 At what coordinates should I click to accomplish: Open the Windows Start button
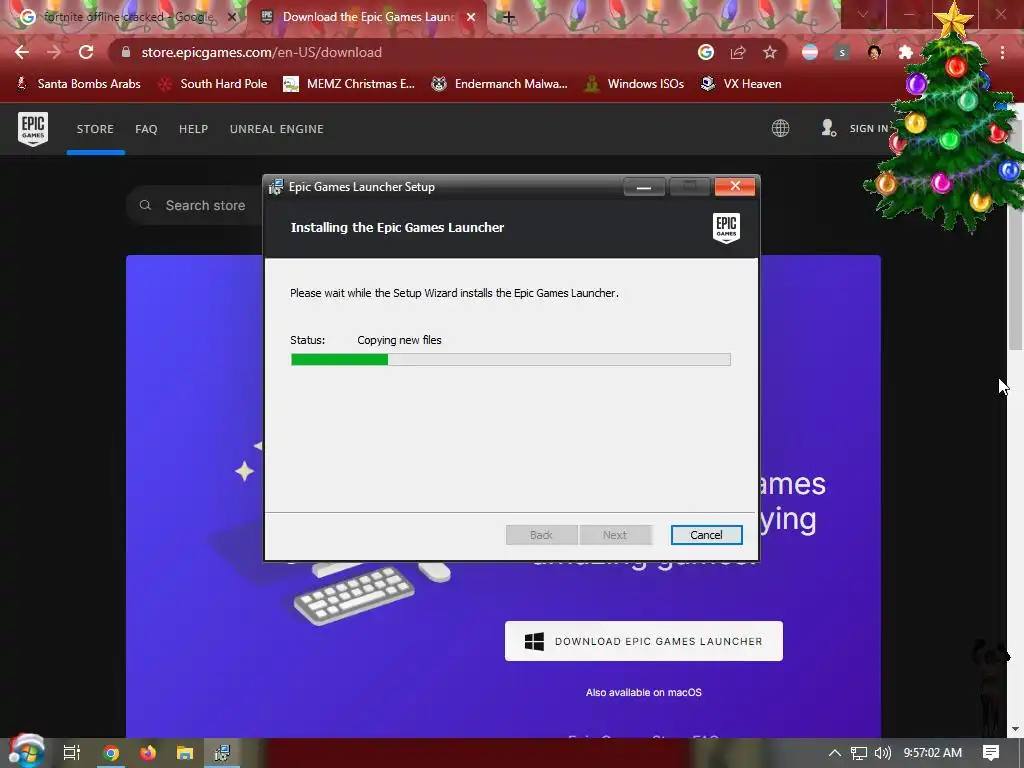pos(25,752)
